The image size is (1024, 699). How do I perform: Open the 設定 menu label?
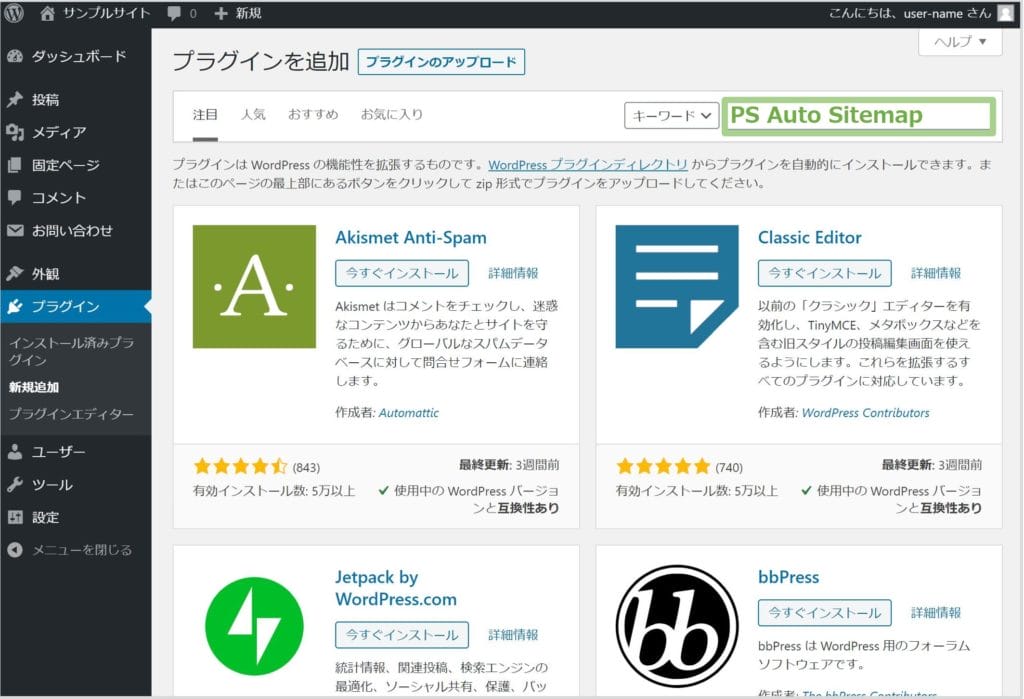point(46,517)
